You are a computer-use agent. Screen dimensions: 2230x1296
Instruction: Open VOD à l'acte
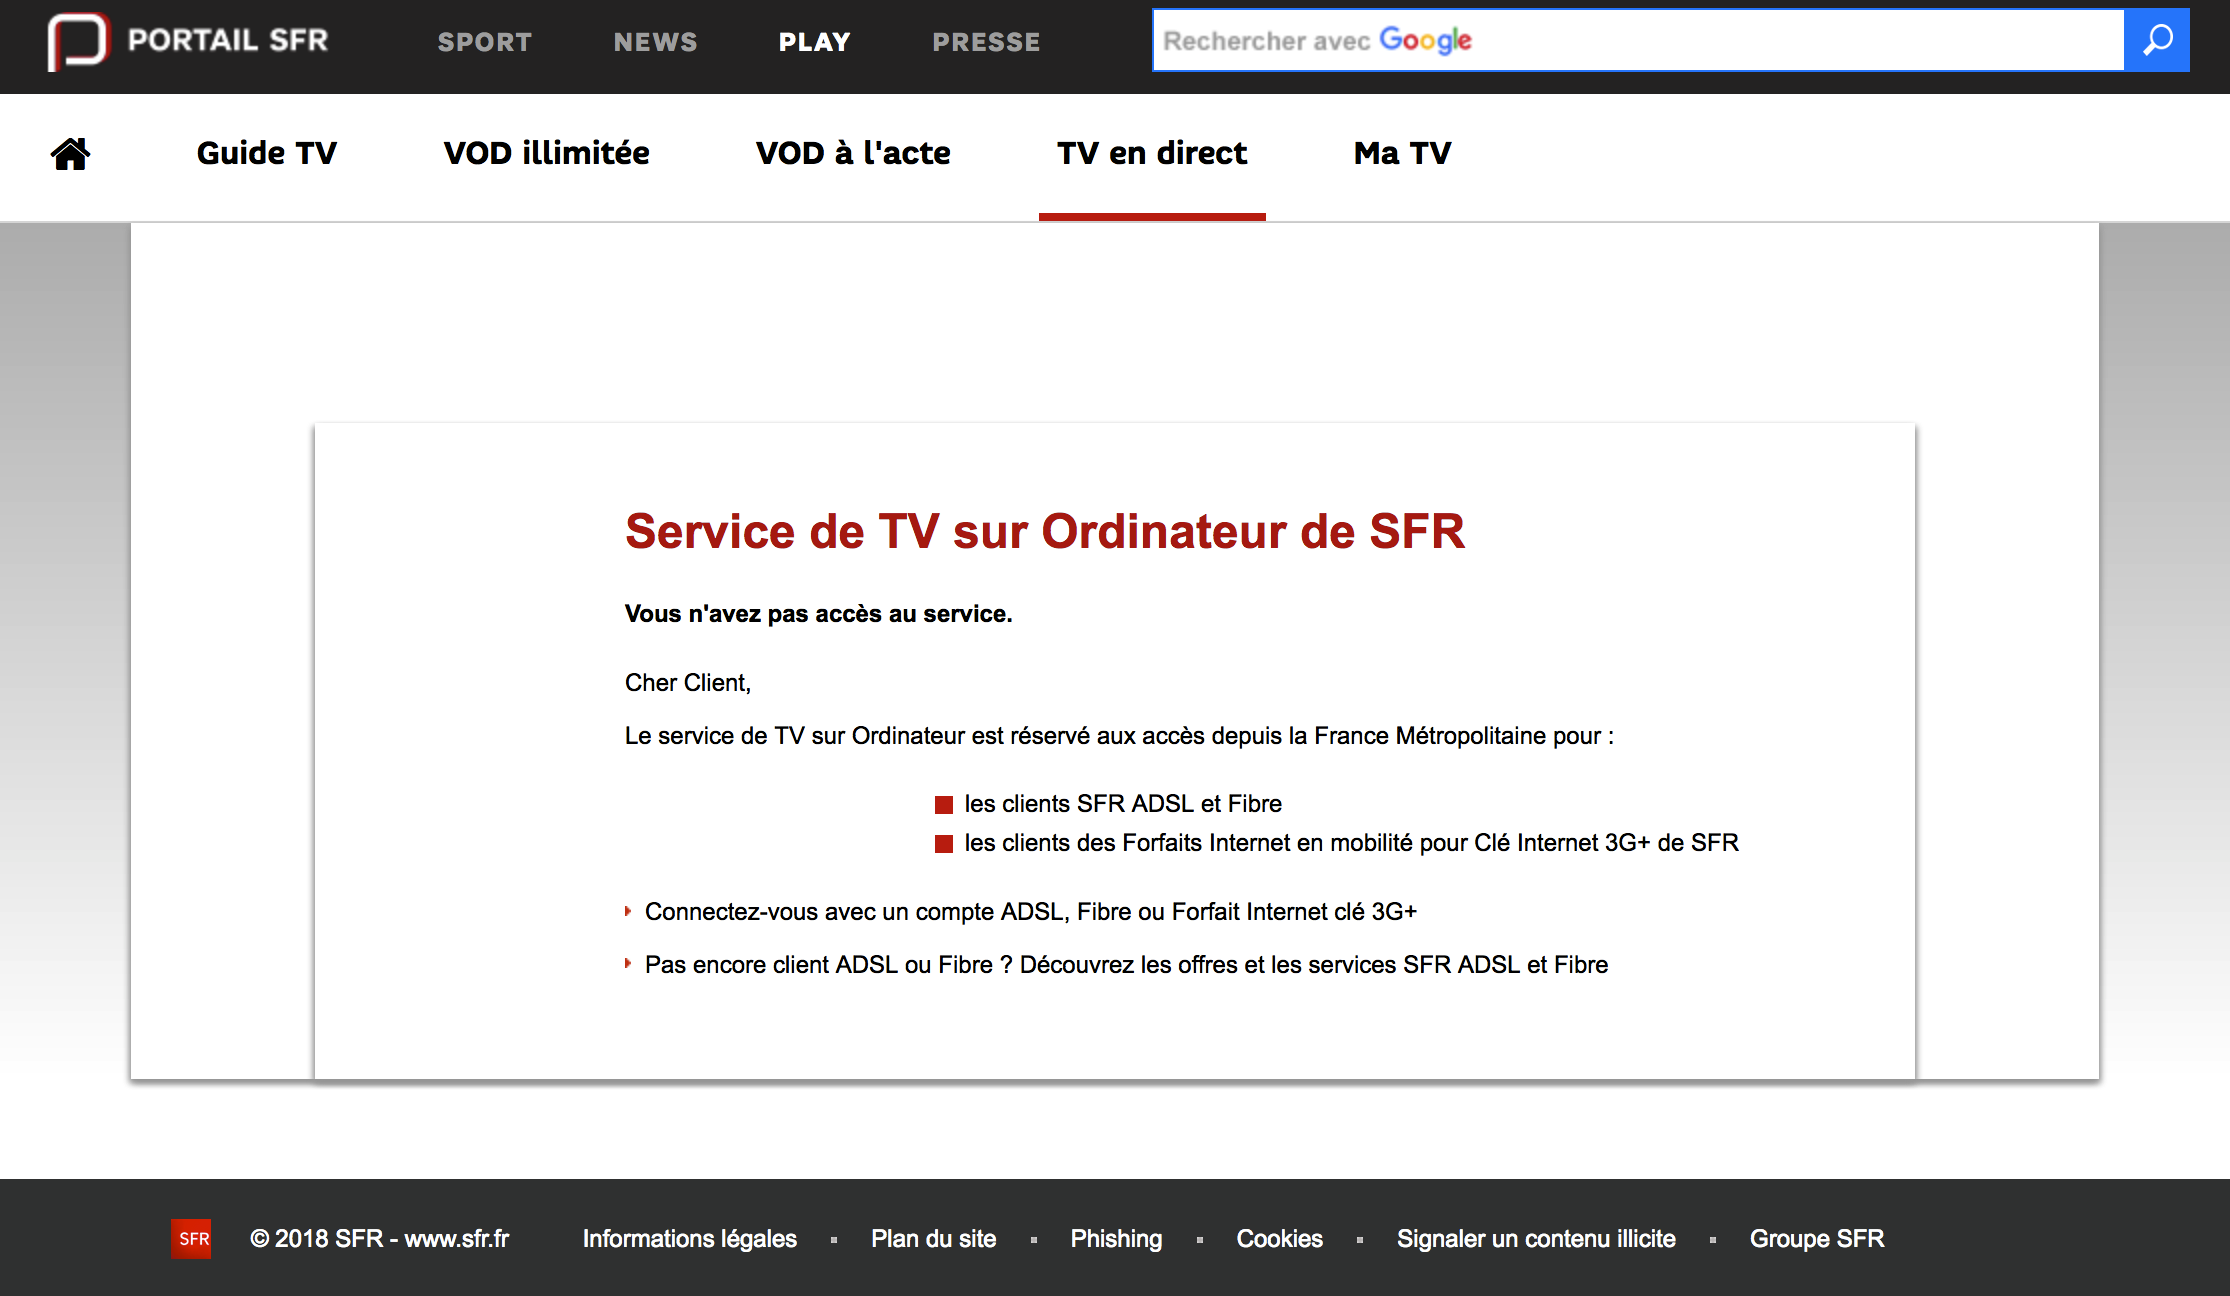pyautogui.click(x=853, y=153)
